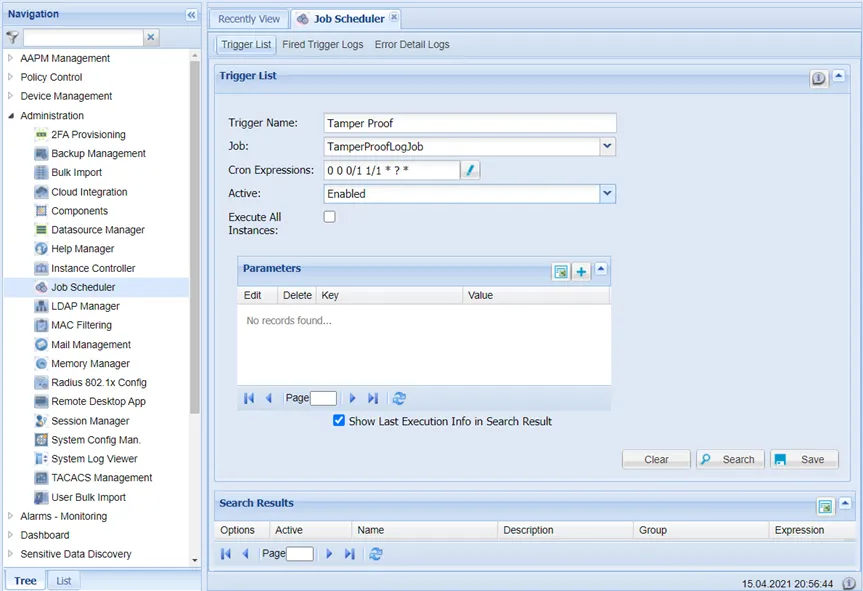Open the Active dropdown
Viewport: 863px width, 591px height.
(x=607, y=193)
